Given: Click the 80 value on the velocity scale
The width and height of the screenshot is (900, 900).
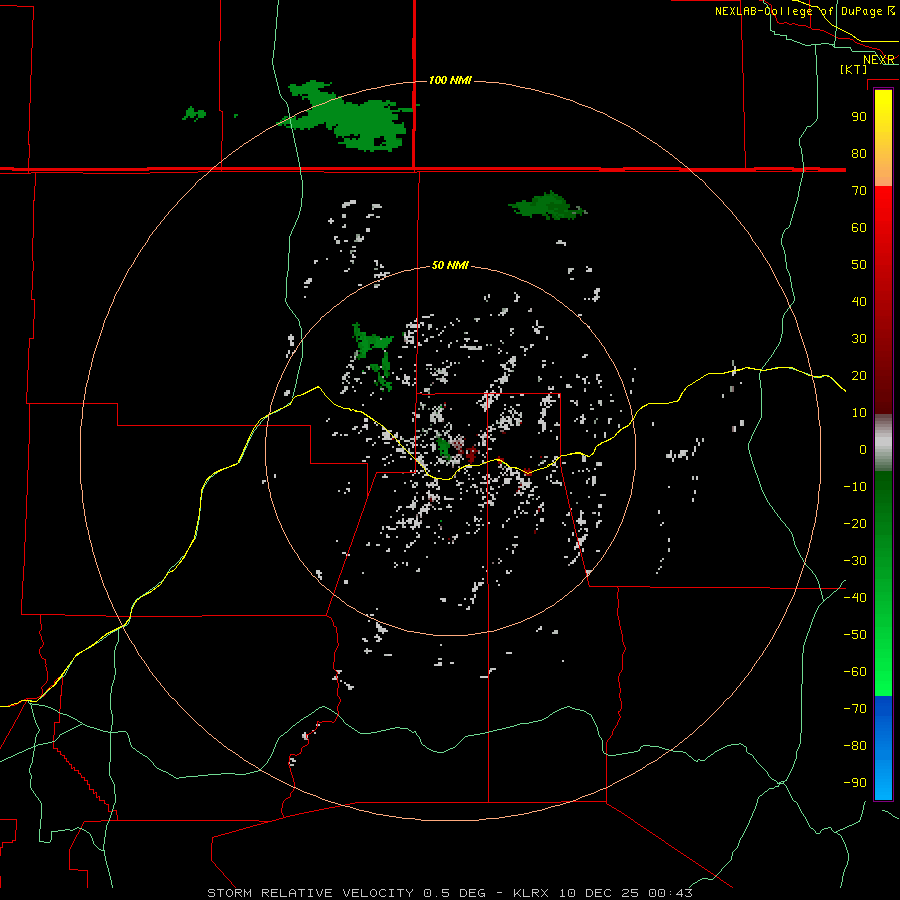Looking at the screenshot, I should click(859, 154).
